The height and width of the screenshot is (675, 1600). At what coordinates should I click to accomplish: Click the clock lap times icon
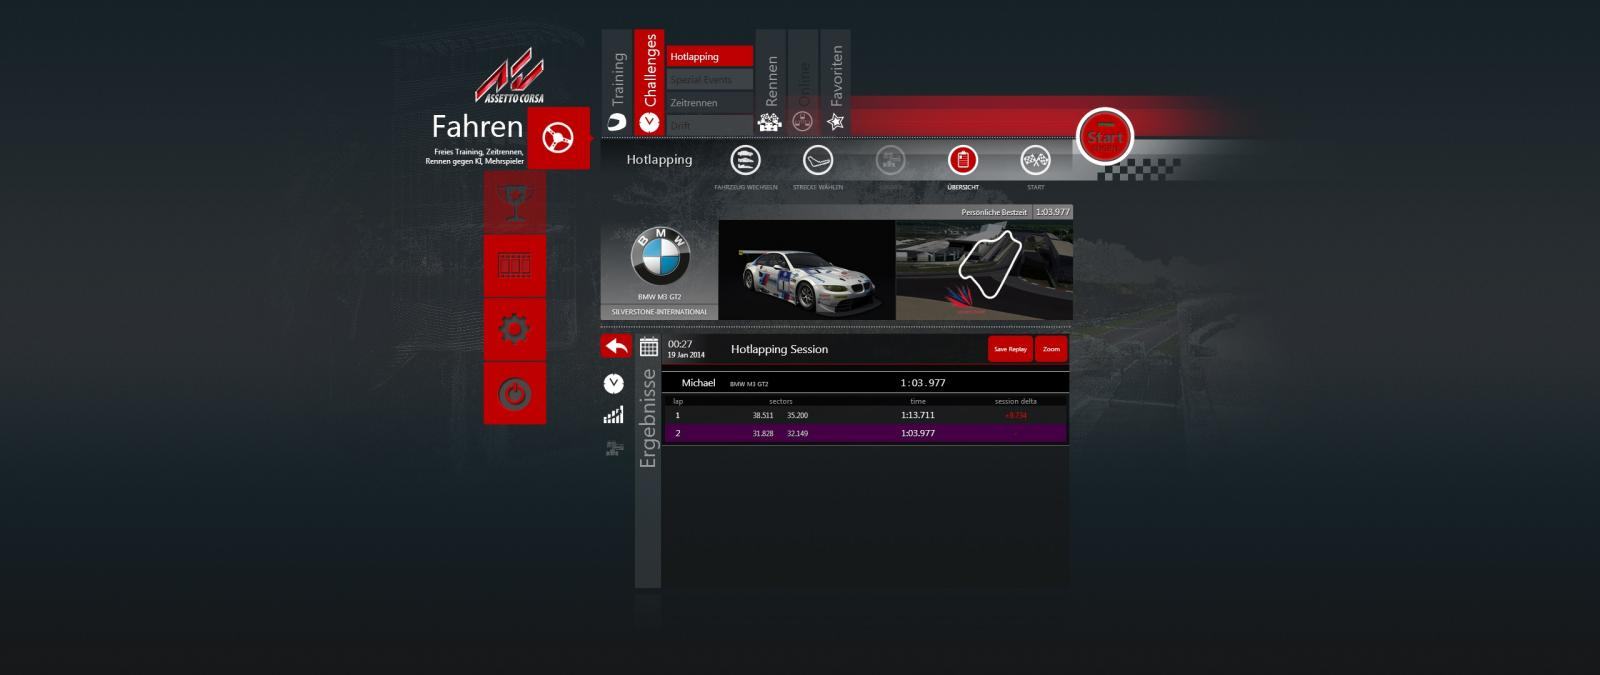[x=614, y=383]
